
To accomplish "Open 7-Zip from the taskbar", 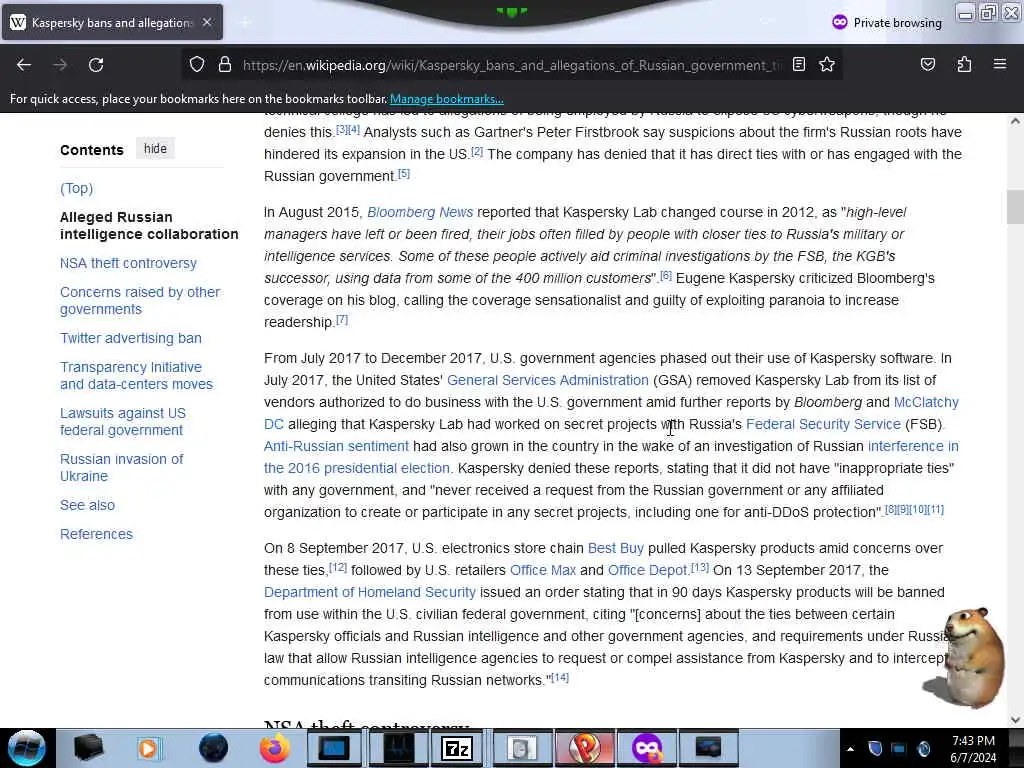I will tap(456, 748).
